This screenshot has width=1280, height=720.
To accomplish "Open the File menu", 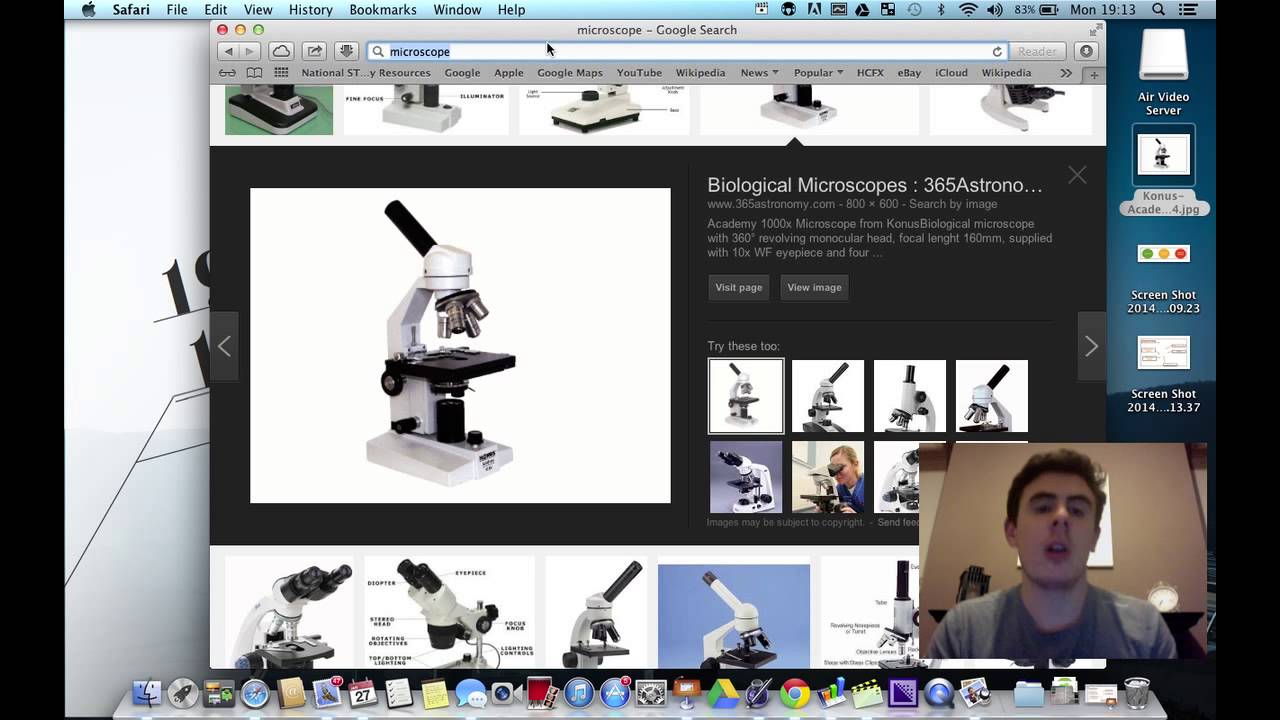I will [x=177, y=10].
